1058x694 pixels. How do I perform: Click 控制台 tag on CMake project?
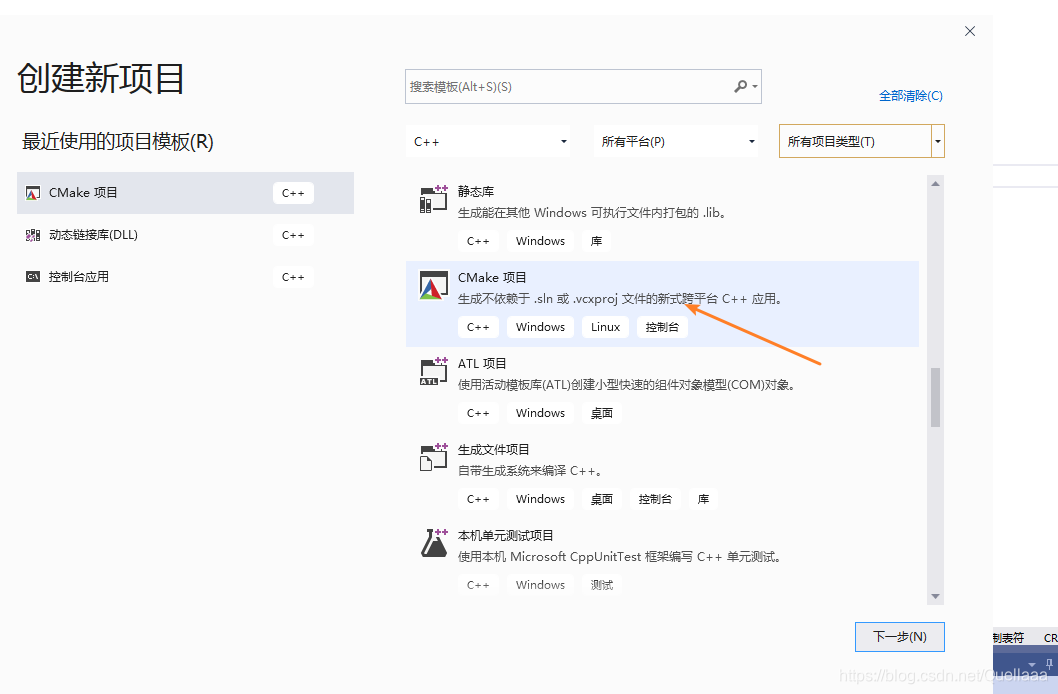coord(662,327)
